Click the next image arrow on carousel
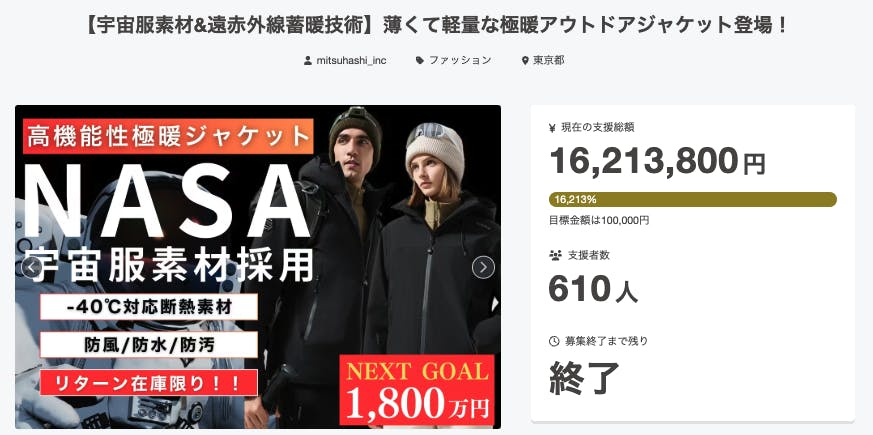Image resolution: width=873 pixels, height=435 pixels. [483, 267]
